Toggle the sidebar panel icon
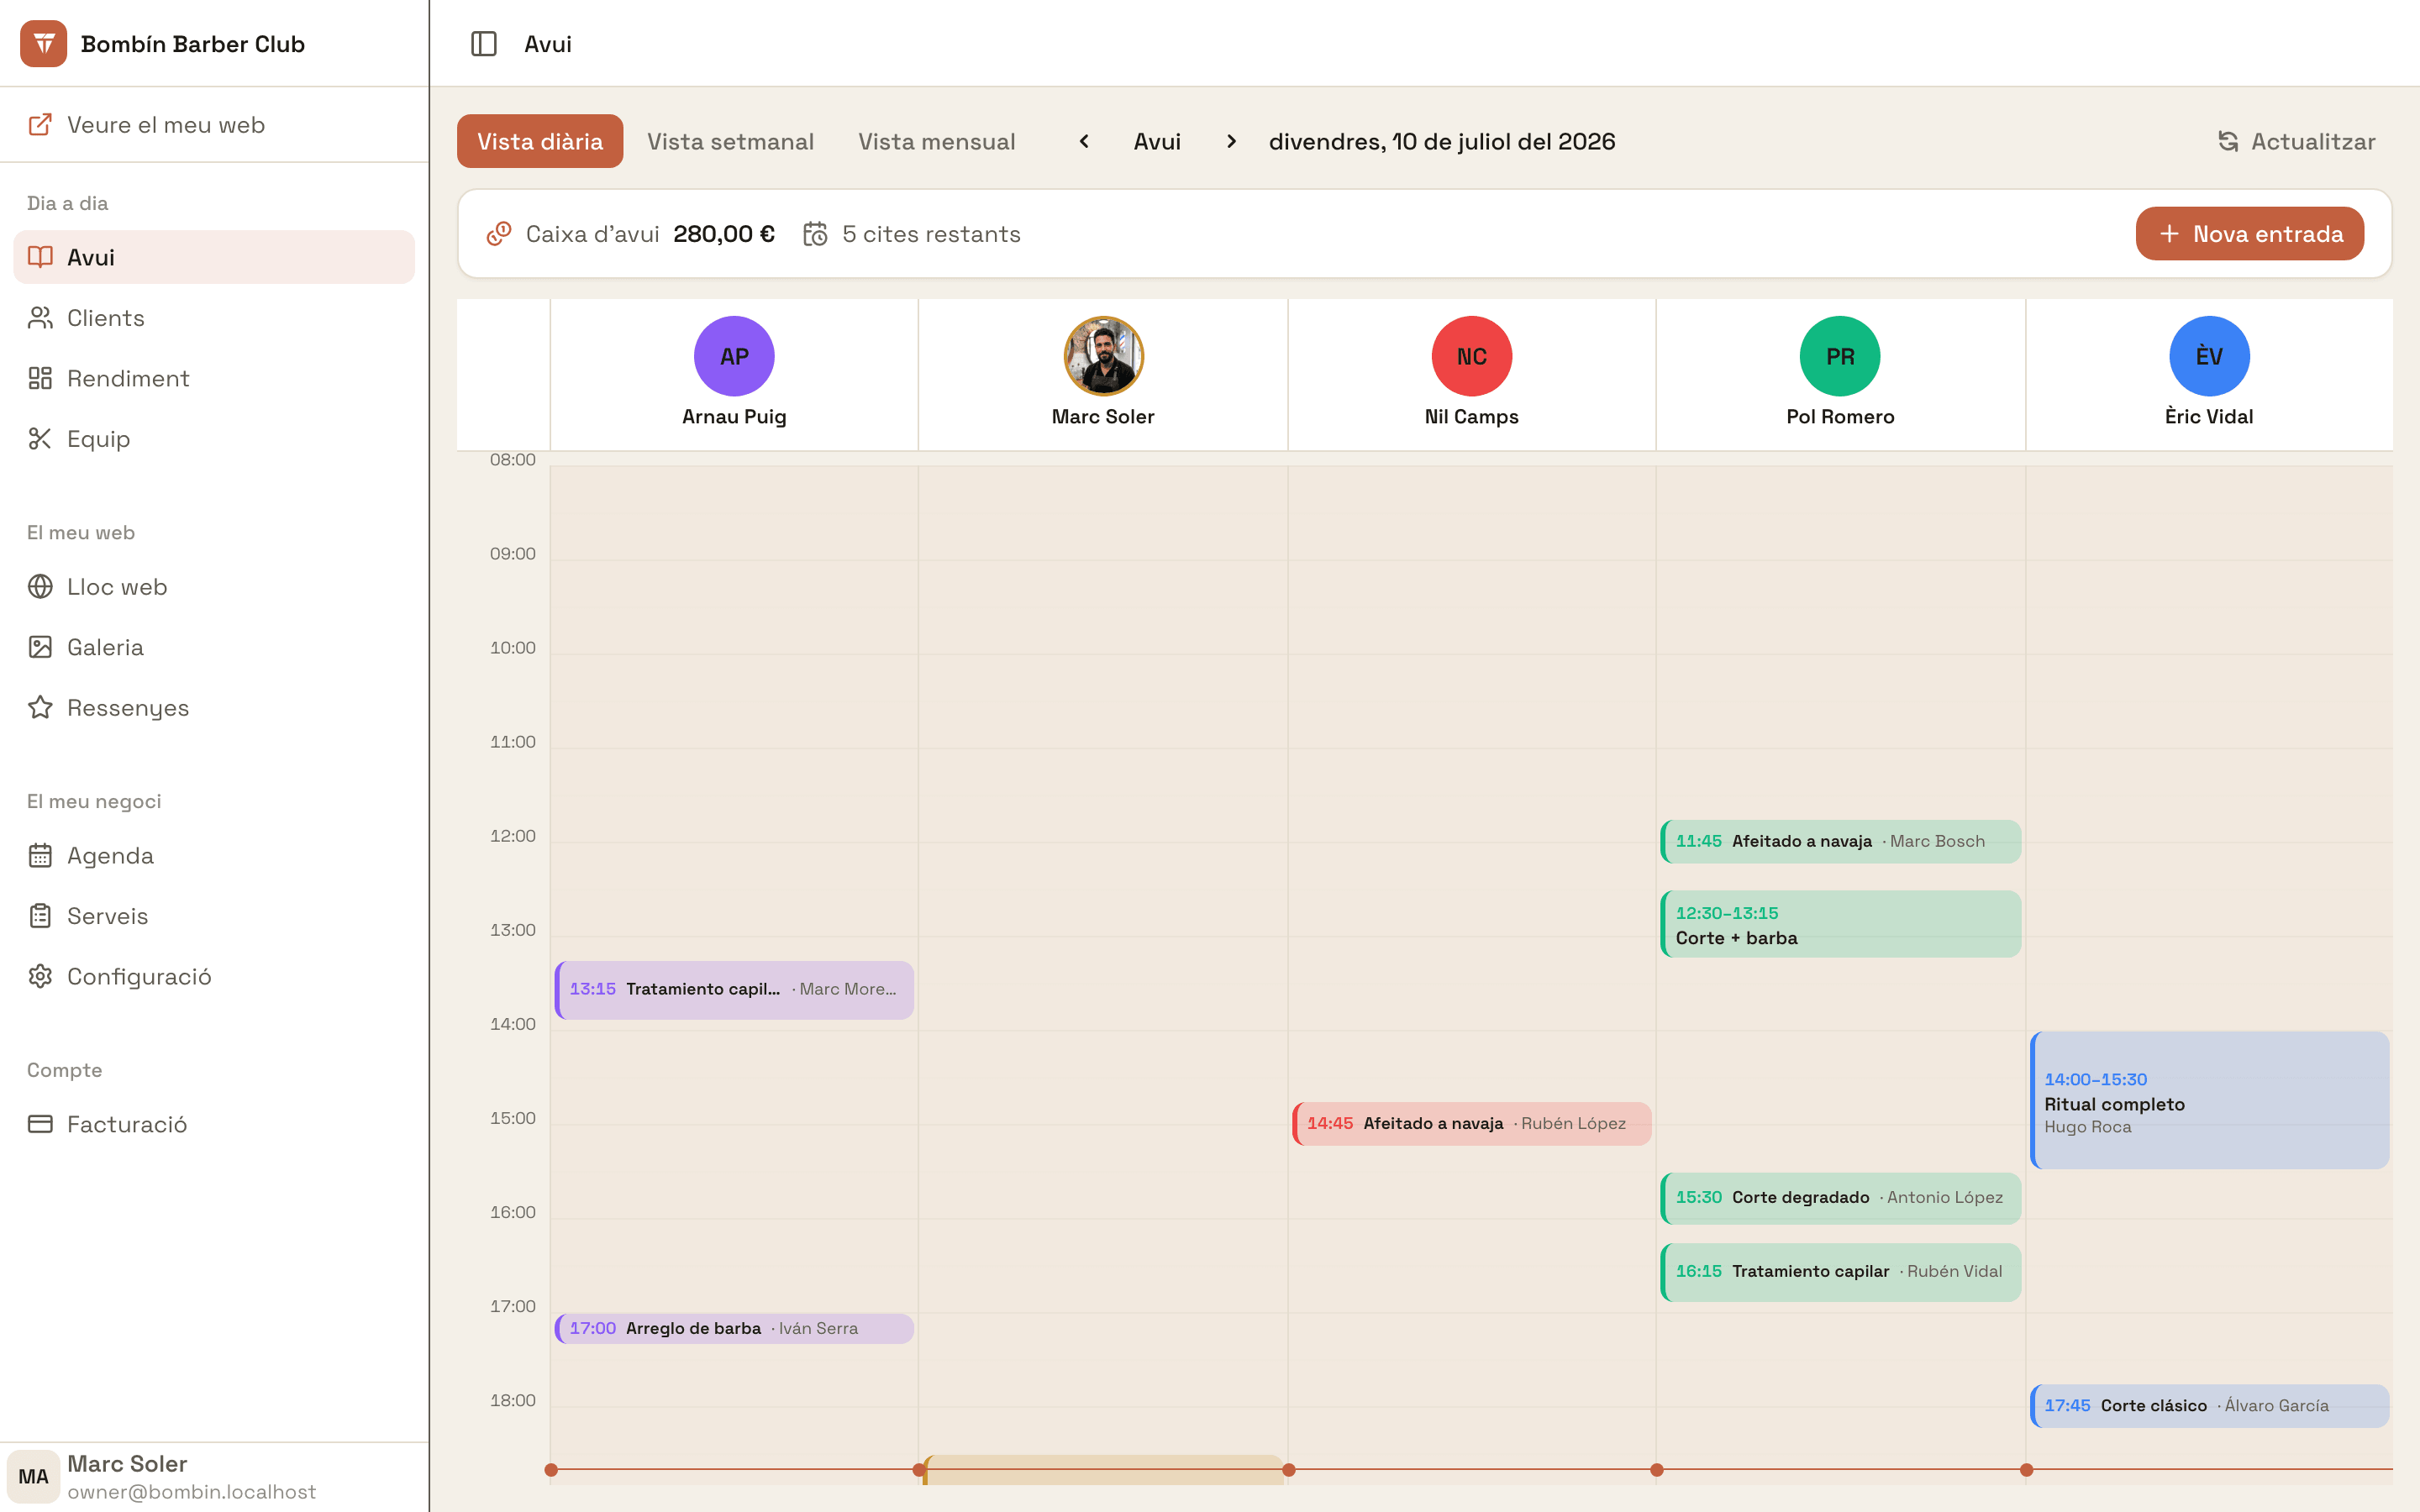2420x1512 pixels. coord(483,44)
